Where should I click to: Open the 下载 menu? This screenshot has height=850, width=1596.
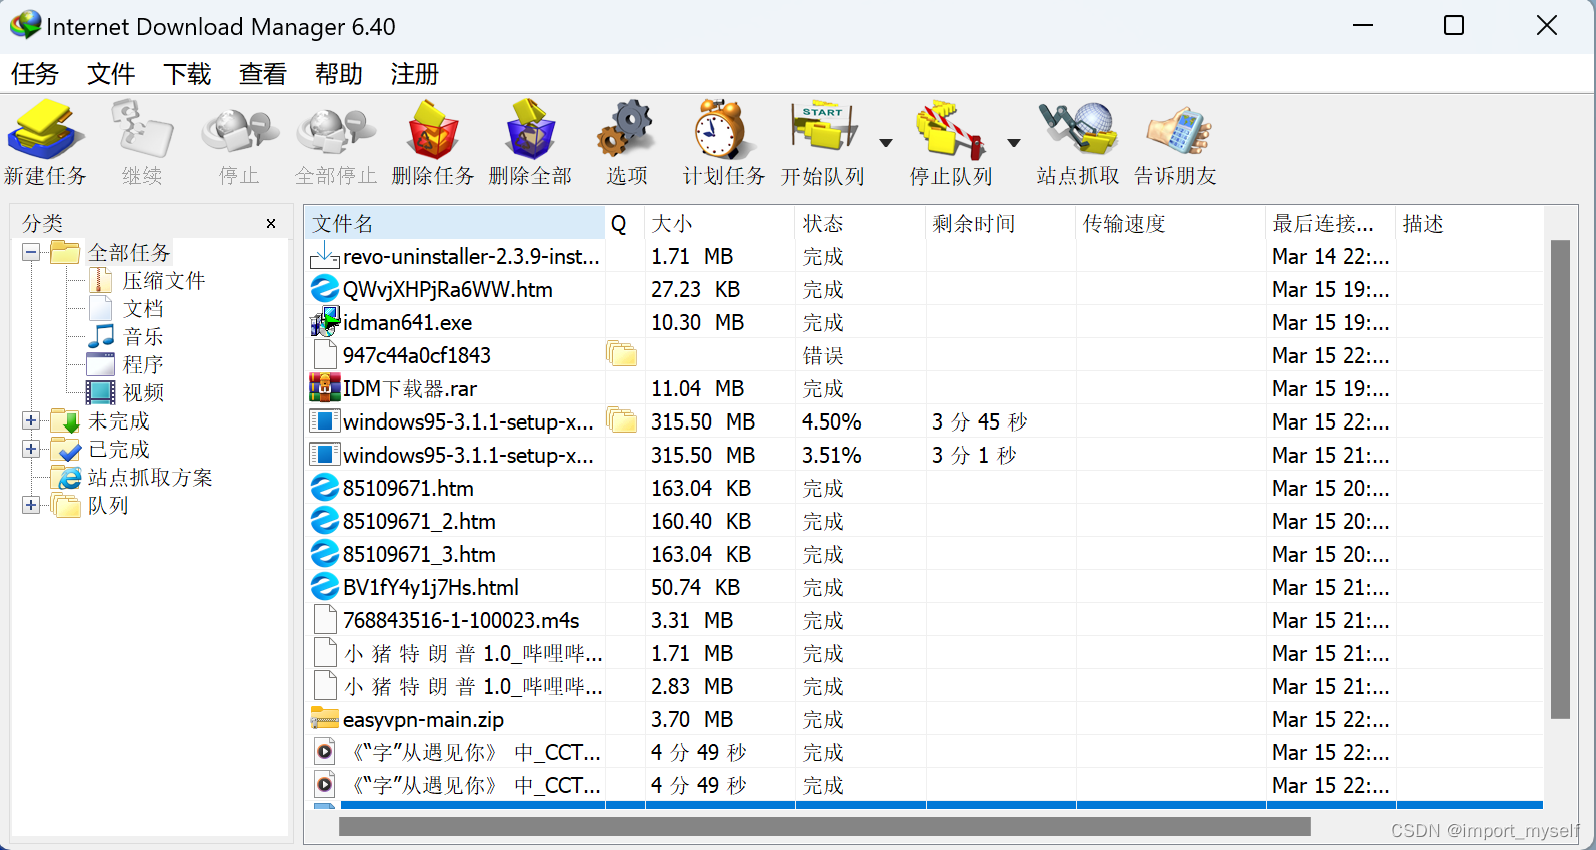(187, 74)
